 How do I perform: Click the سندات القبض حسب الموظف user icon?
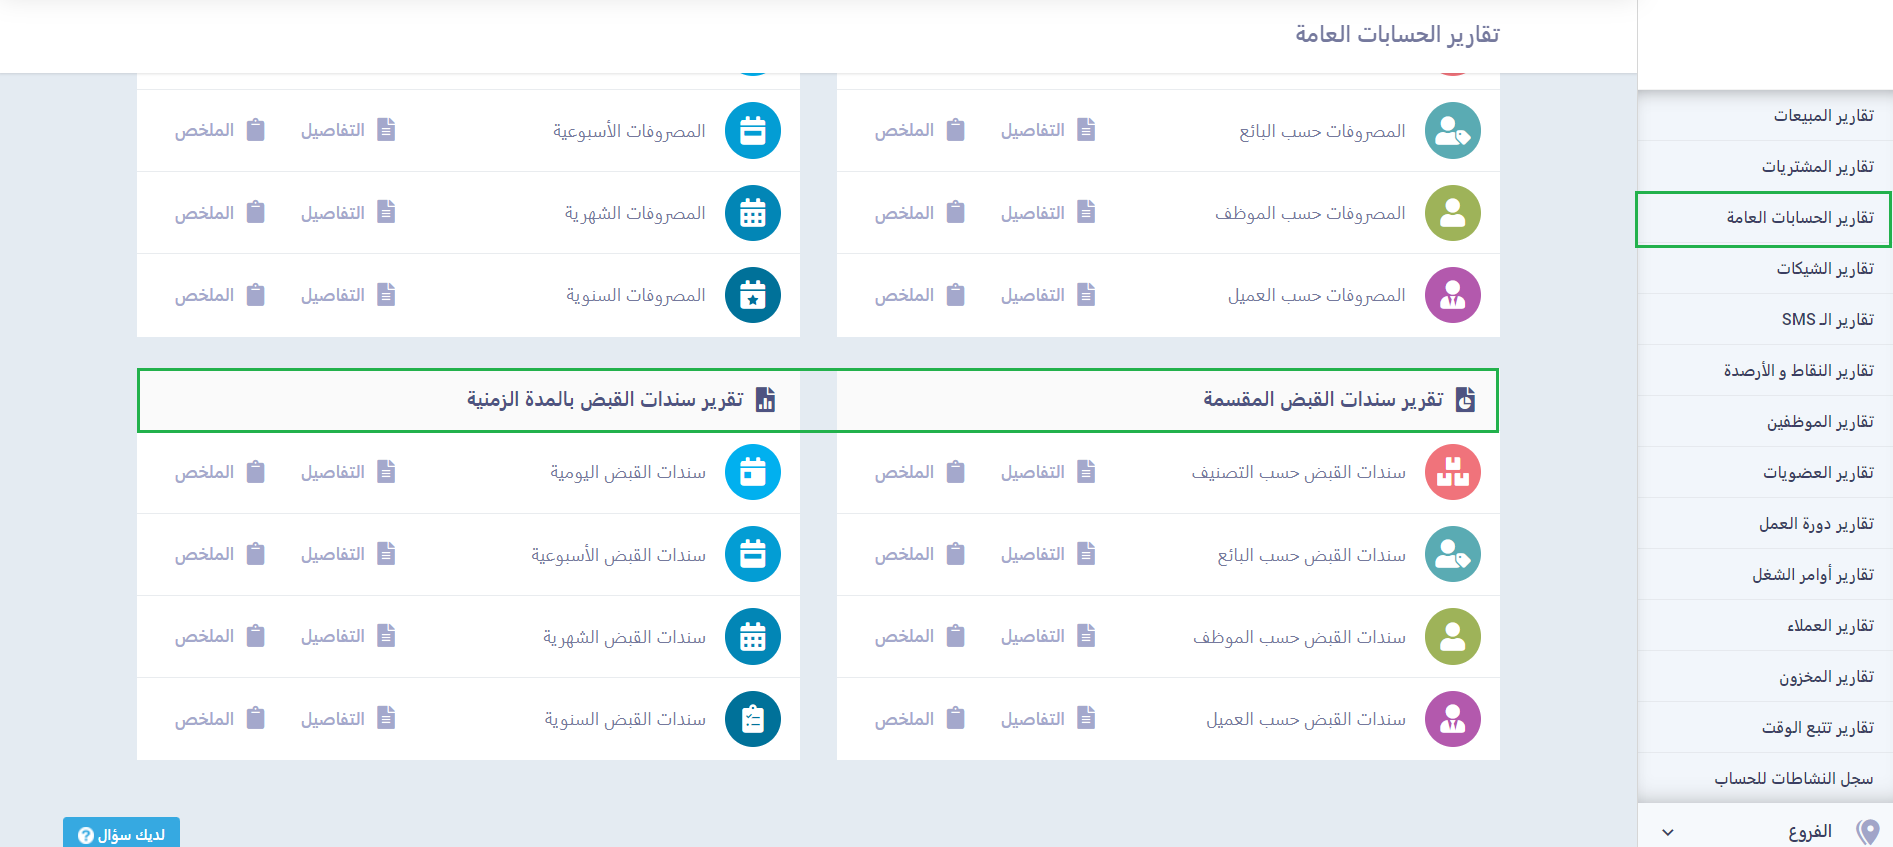[1452, 637]
